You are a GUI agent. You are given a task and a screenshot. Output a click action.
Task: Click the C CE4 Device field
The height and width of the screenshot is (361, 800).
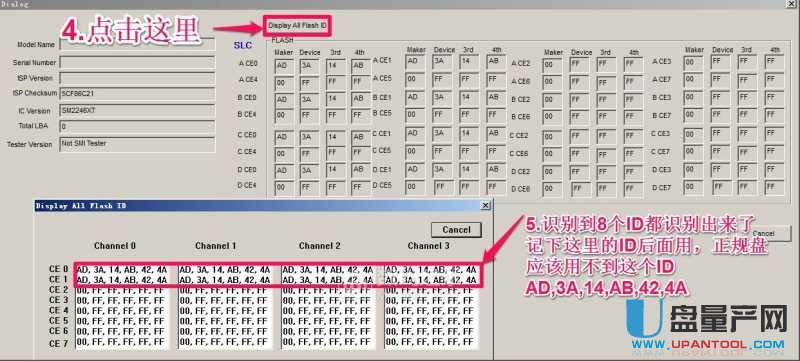coord(309,154)
